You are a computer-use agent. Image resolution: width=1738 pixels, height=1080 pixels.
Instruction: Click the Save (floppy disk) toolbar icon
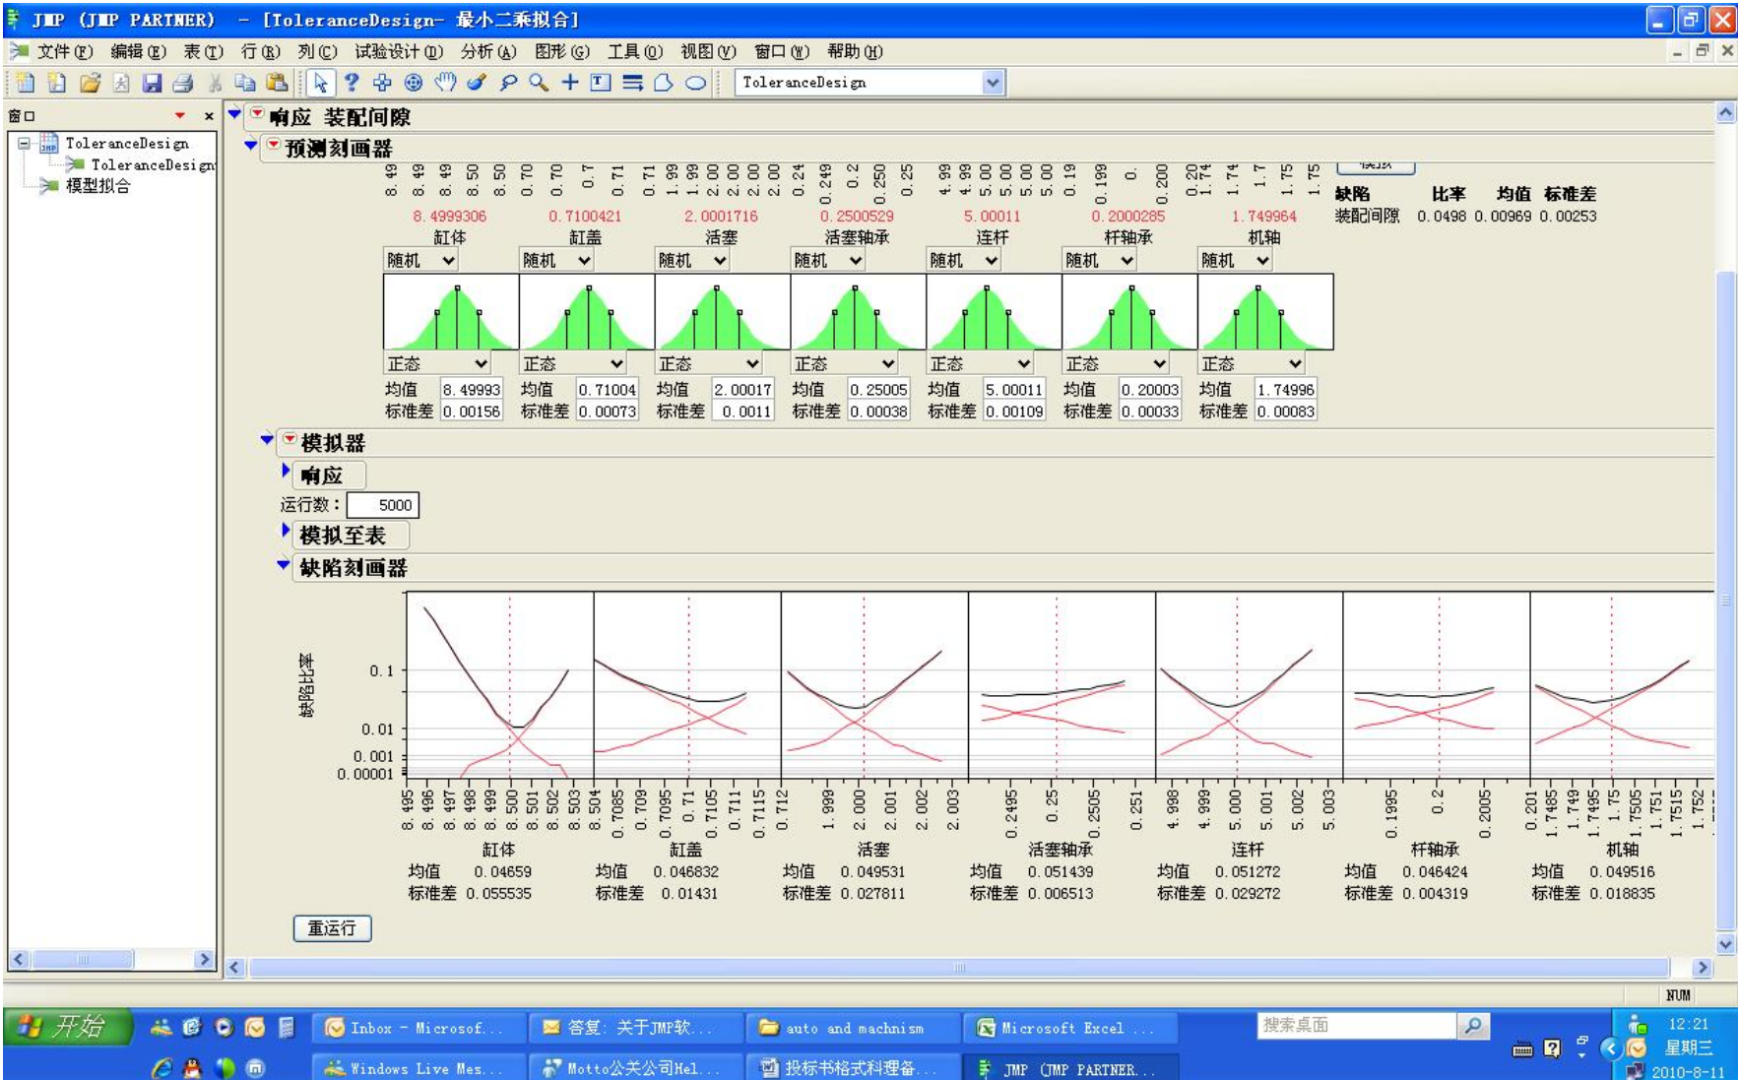pyautogui.click(x=152, y=83)
